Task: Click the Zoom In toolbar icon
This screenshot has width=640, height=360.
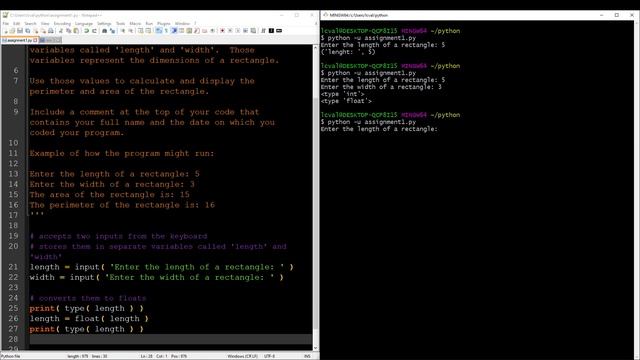Action: point(123,31)
